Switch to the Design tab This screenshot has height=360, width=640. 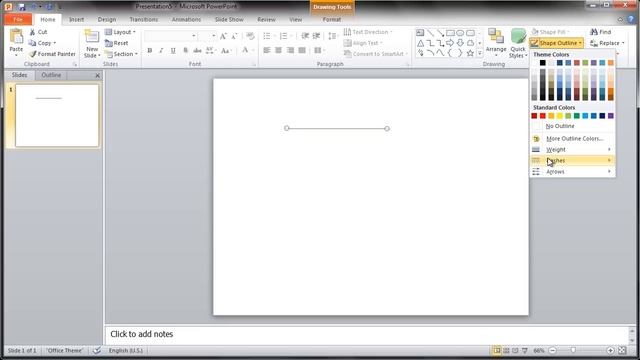(x=107, y=20)
